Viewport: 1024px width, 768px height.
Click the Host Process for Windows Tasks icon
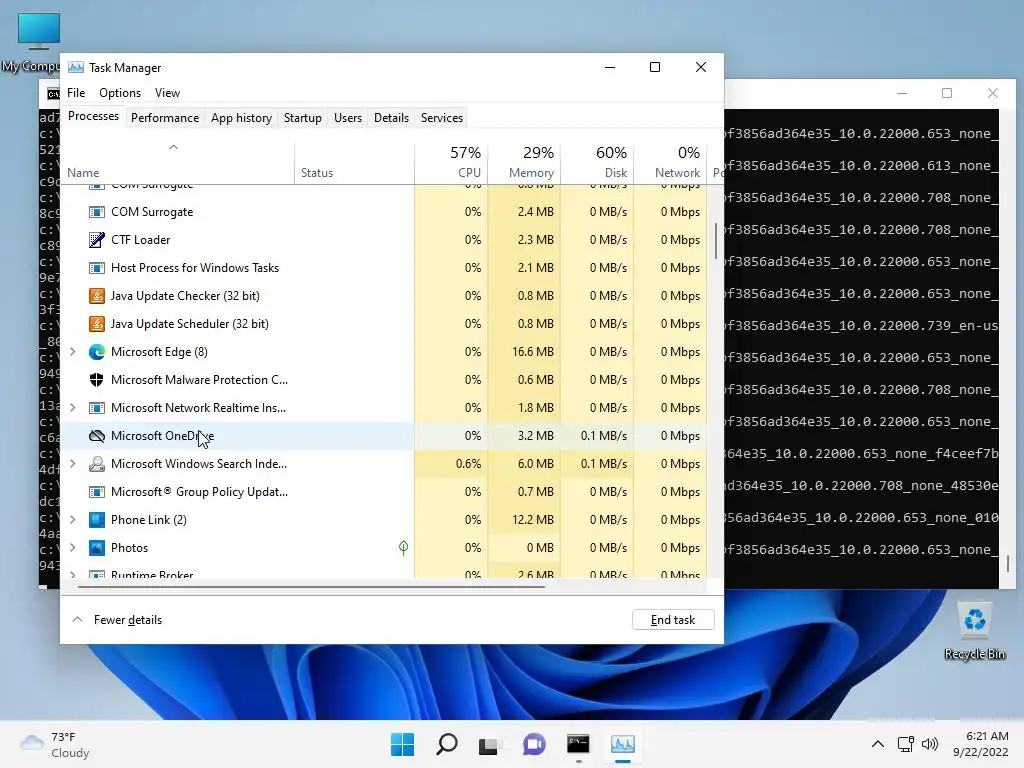tap(97, 268)
